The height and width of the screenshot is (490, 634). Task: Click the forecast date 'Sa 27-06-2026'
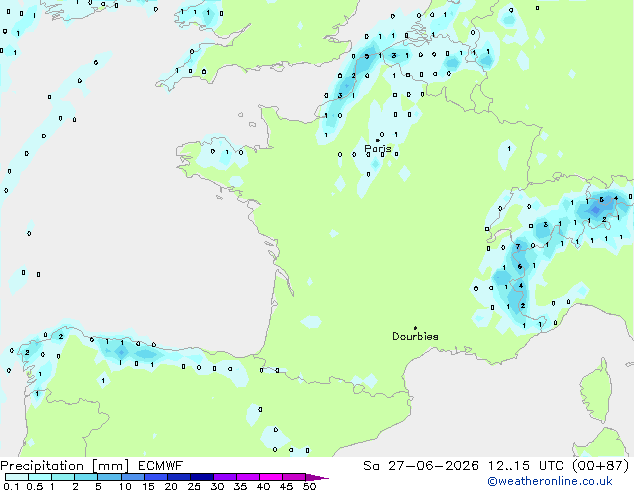(421, 466)
